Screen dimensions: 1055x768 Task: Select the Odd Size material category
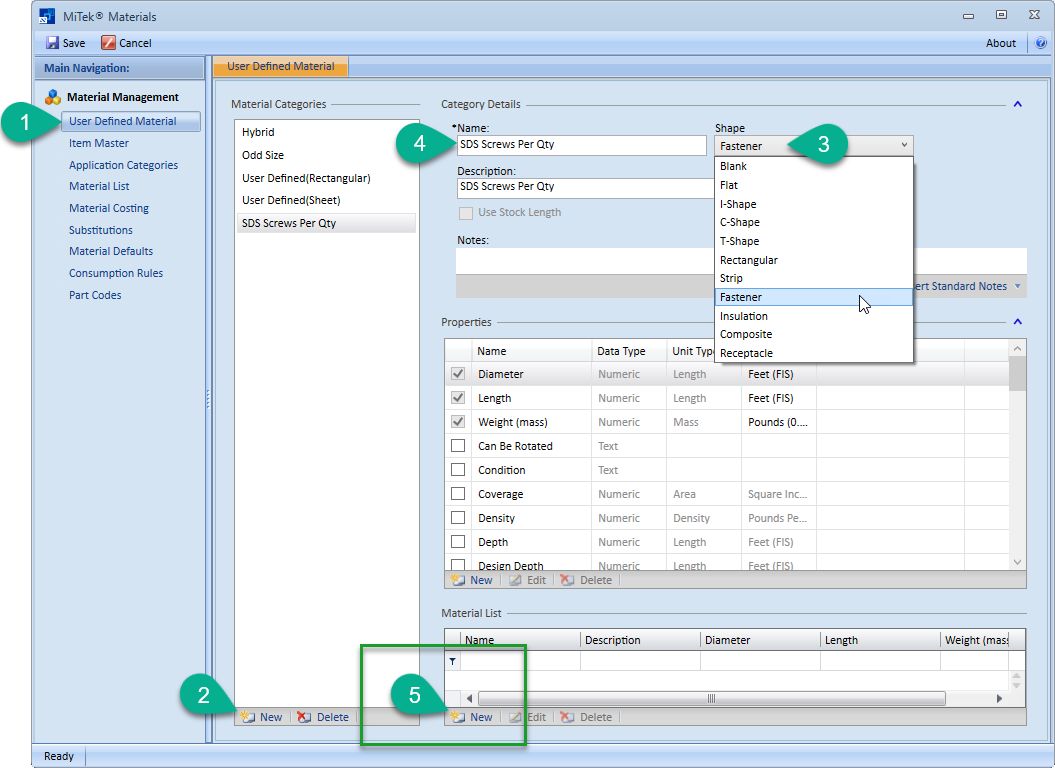click(x=326, y=155)
